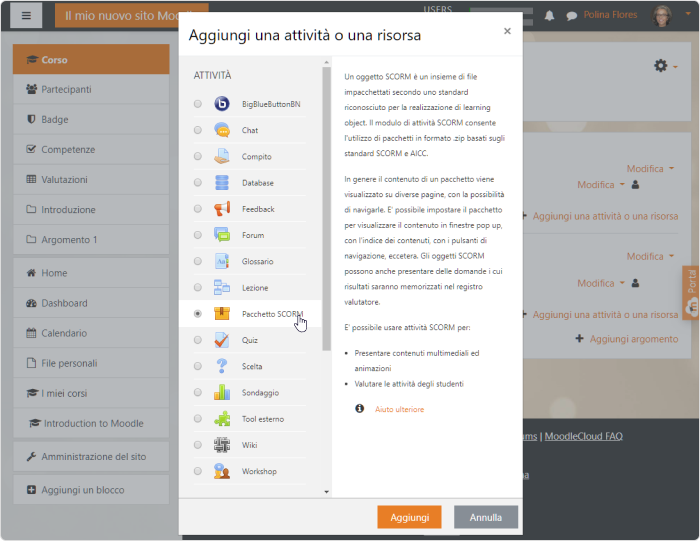Select the Lezione radio button
Viewport: 700px width, 541px height.
(197, 287)
